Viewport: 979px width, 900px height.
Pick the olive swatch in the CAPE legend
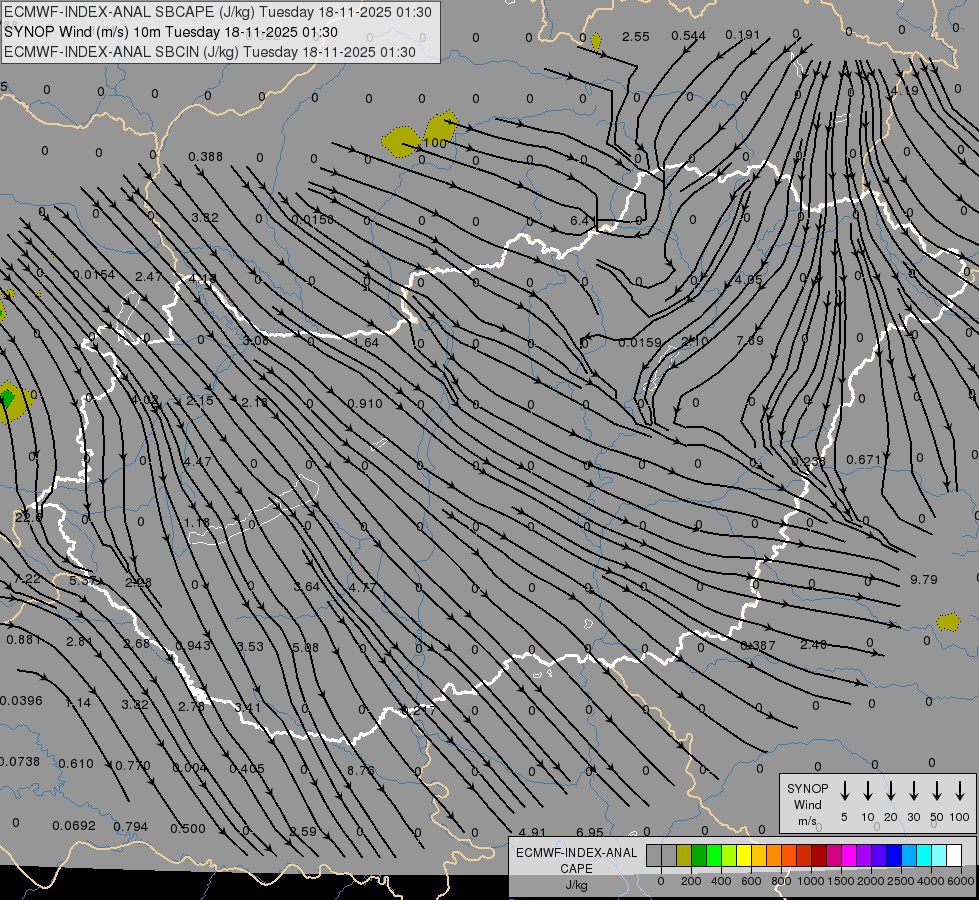coord(684,855)
